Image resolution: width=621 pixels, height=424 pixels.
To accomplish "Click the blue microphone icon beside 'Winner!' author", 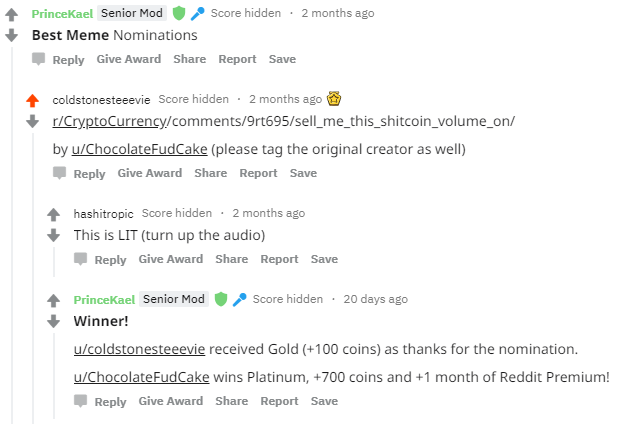I will point(240,299).
